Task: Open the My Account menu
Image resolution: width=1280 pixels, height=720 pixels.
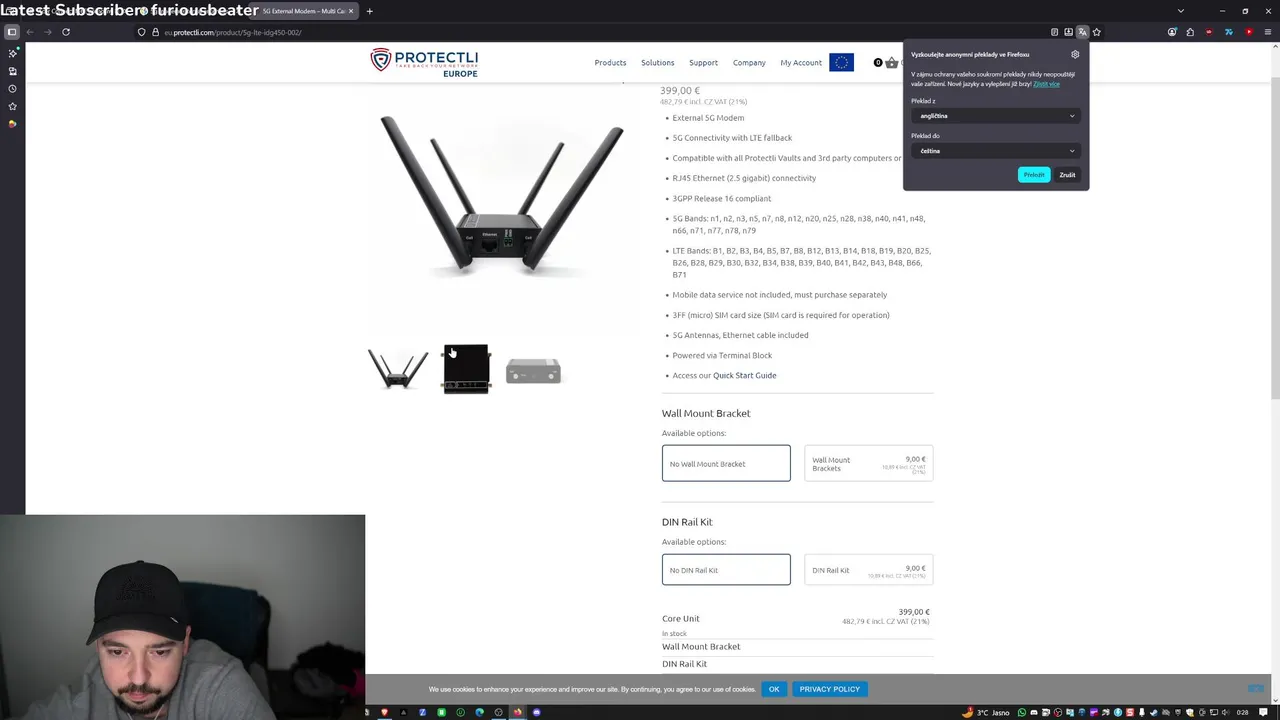Action: point(801,63)
